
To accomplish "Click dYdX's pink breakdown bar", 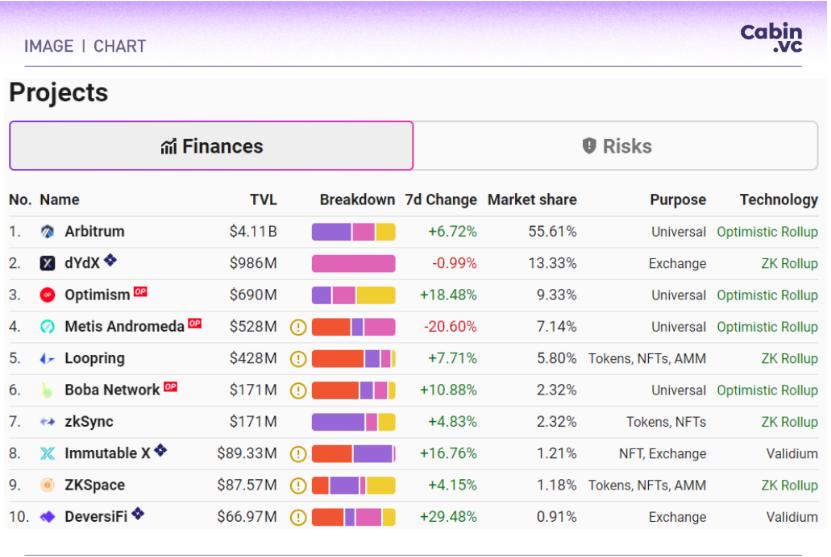I will 353,264.
